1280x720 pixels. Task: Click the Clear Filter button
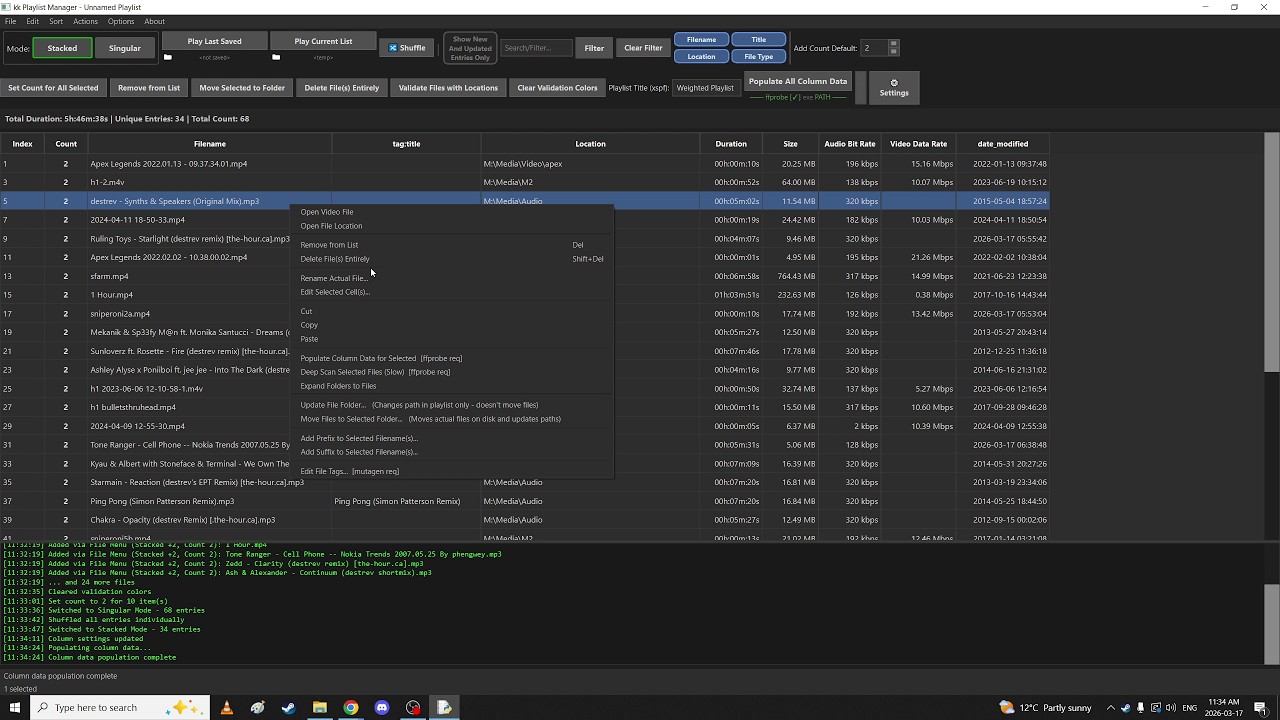pos(643,48)
